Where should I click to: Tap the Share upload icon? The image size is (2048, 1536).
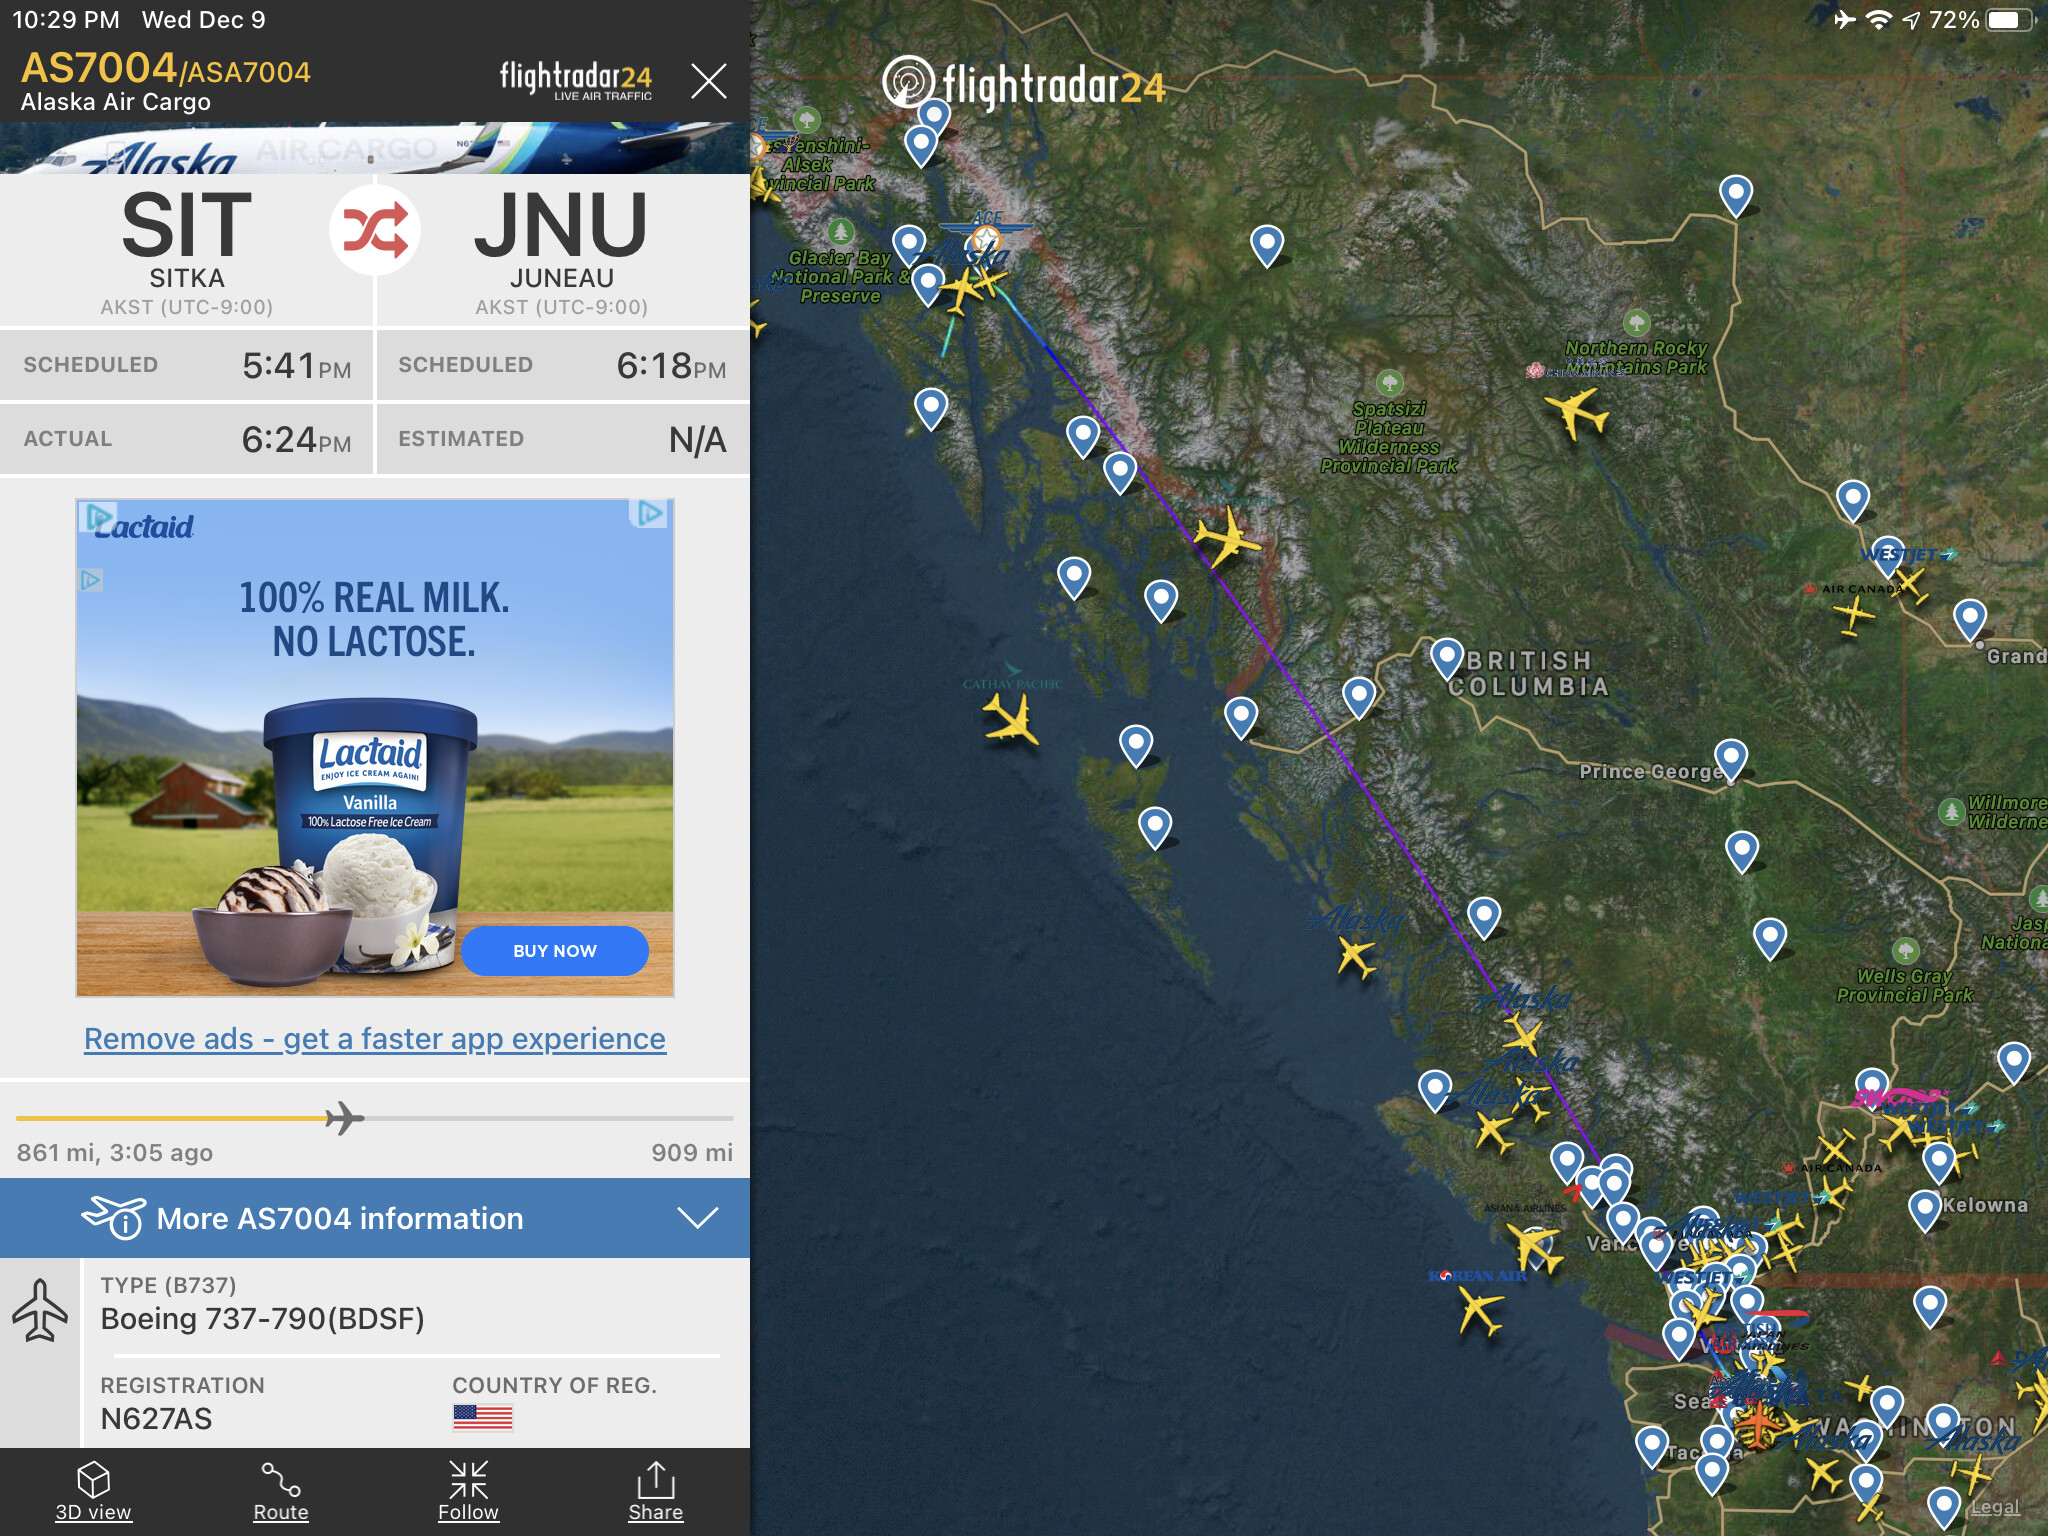[656, 1480]
